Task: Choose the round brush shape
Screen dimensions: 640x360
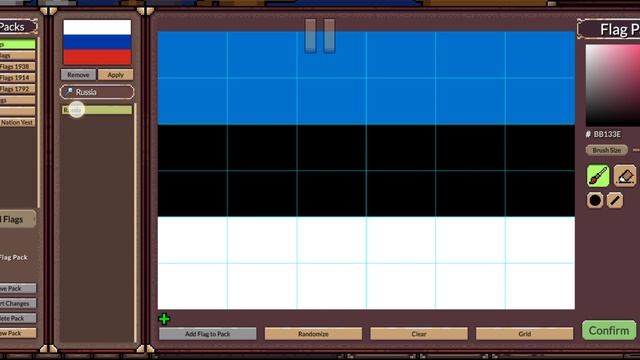Action: pyautogui.click(x=595, y=200)
